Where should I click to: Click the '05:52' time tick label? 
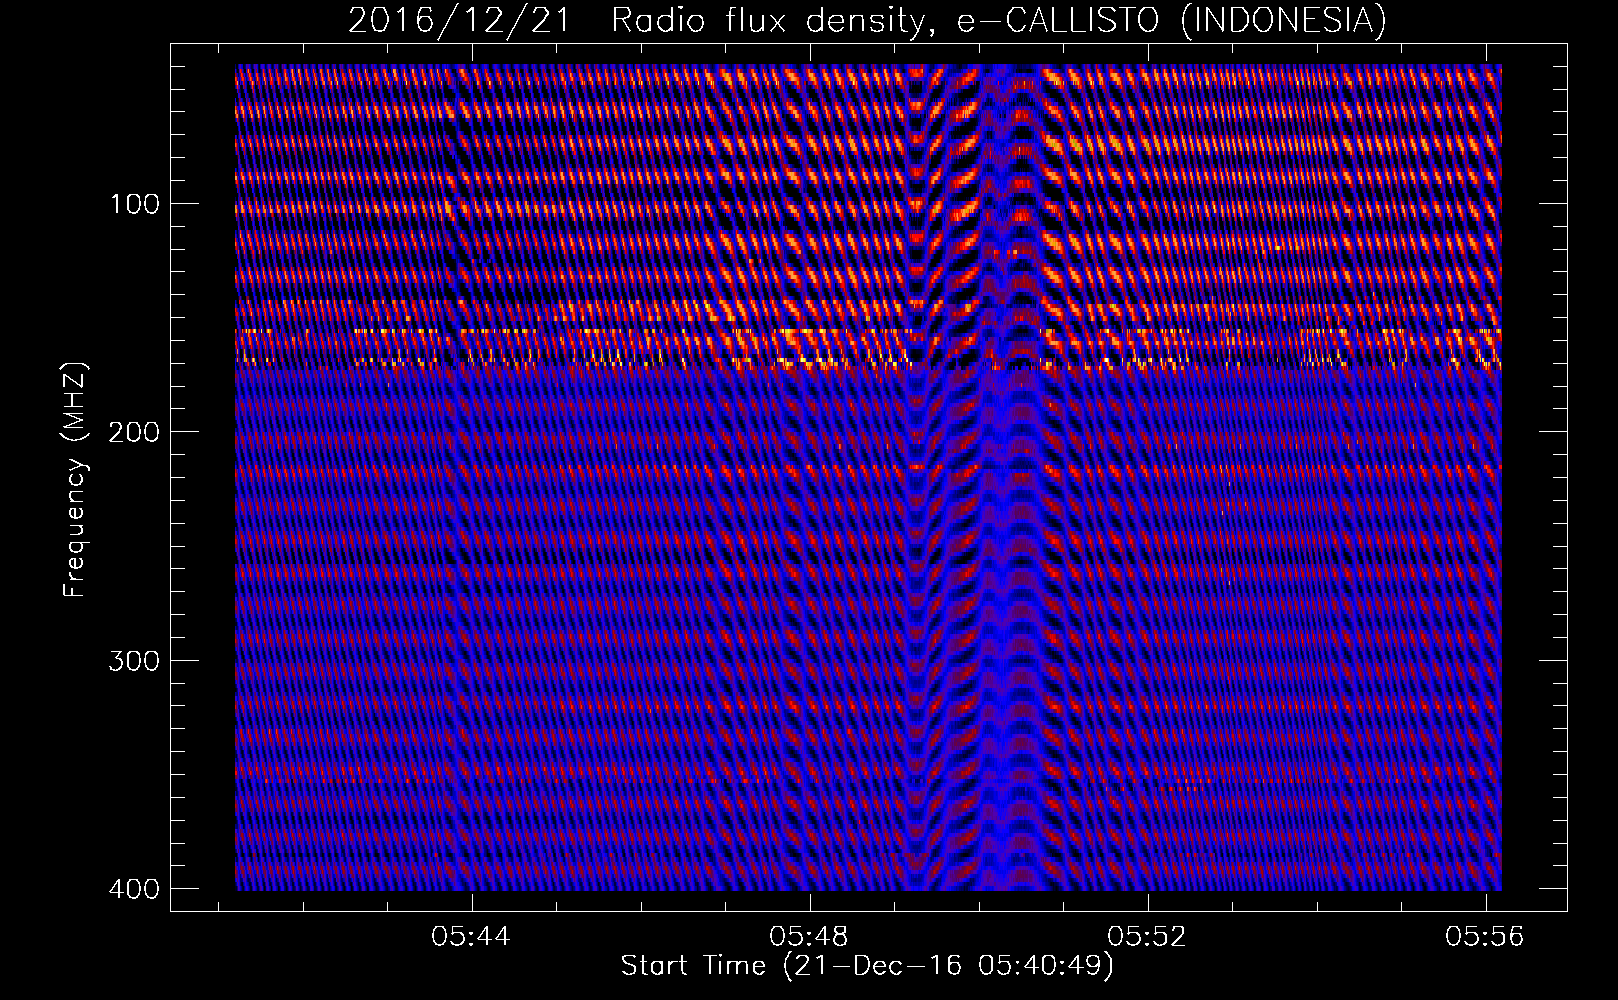[x=1147, y=937]
